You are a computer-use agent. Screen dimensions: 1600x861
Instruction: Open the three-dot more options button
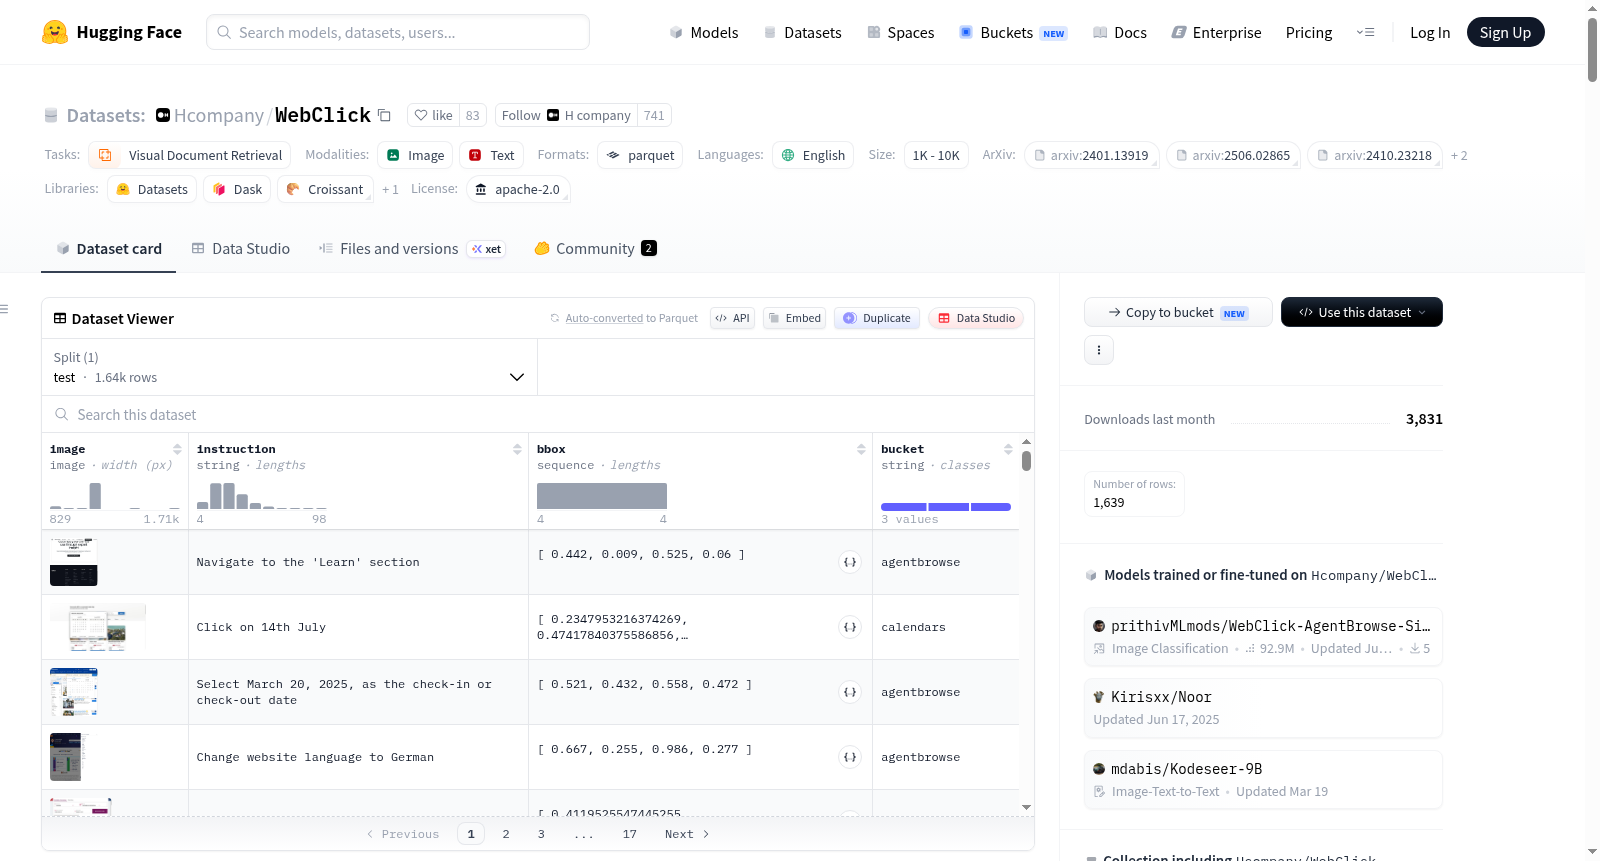pos(1099,350)
